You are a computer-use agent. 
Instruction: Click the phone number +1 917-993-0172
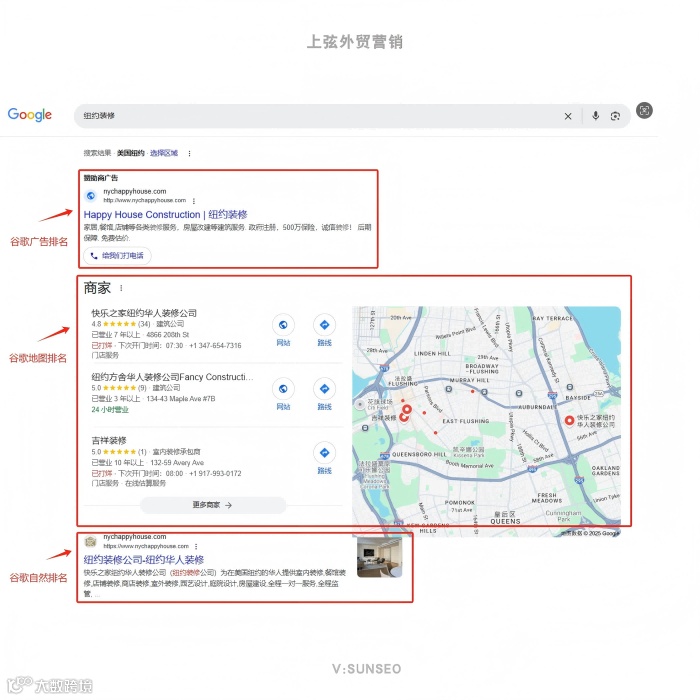tap(215, 473)
